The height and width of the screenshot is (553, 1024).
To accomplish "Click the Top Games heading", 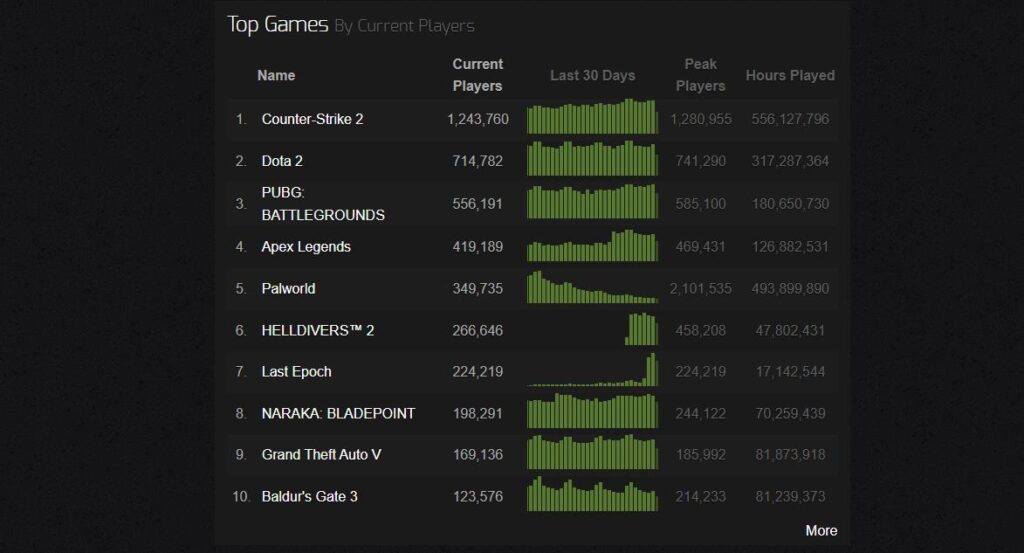I will [278, 24].
